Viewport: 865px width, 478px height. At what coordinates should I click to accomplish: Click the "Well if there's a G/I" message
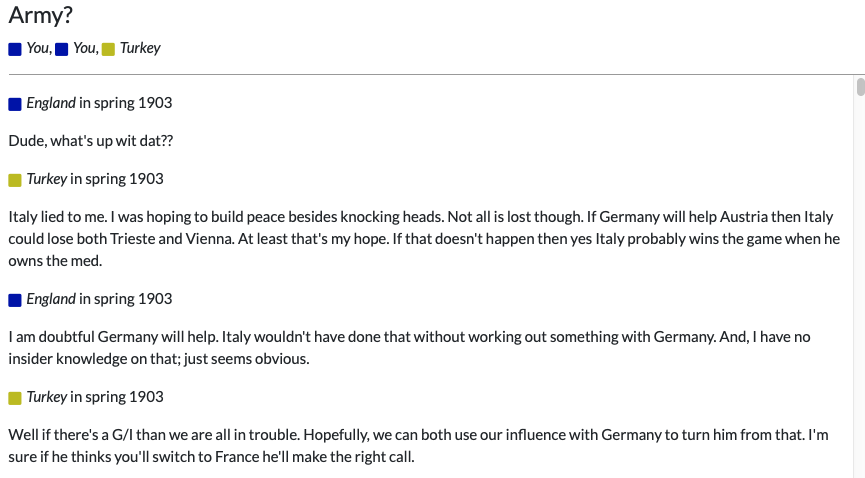[x=418, y=445]
